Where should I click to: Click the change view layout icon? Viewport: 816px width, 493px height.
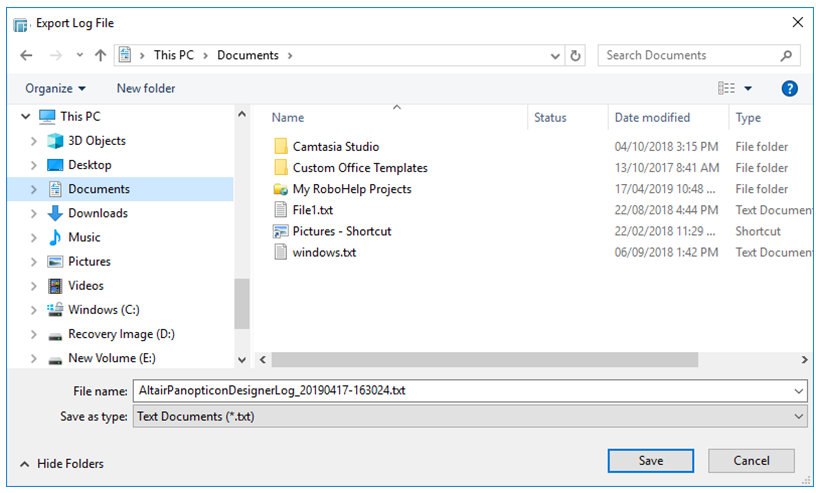[727, 89]
